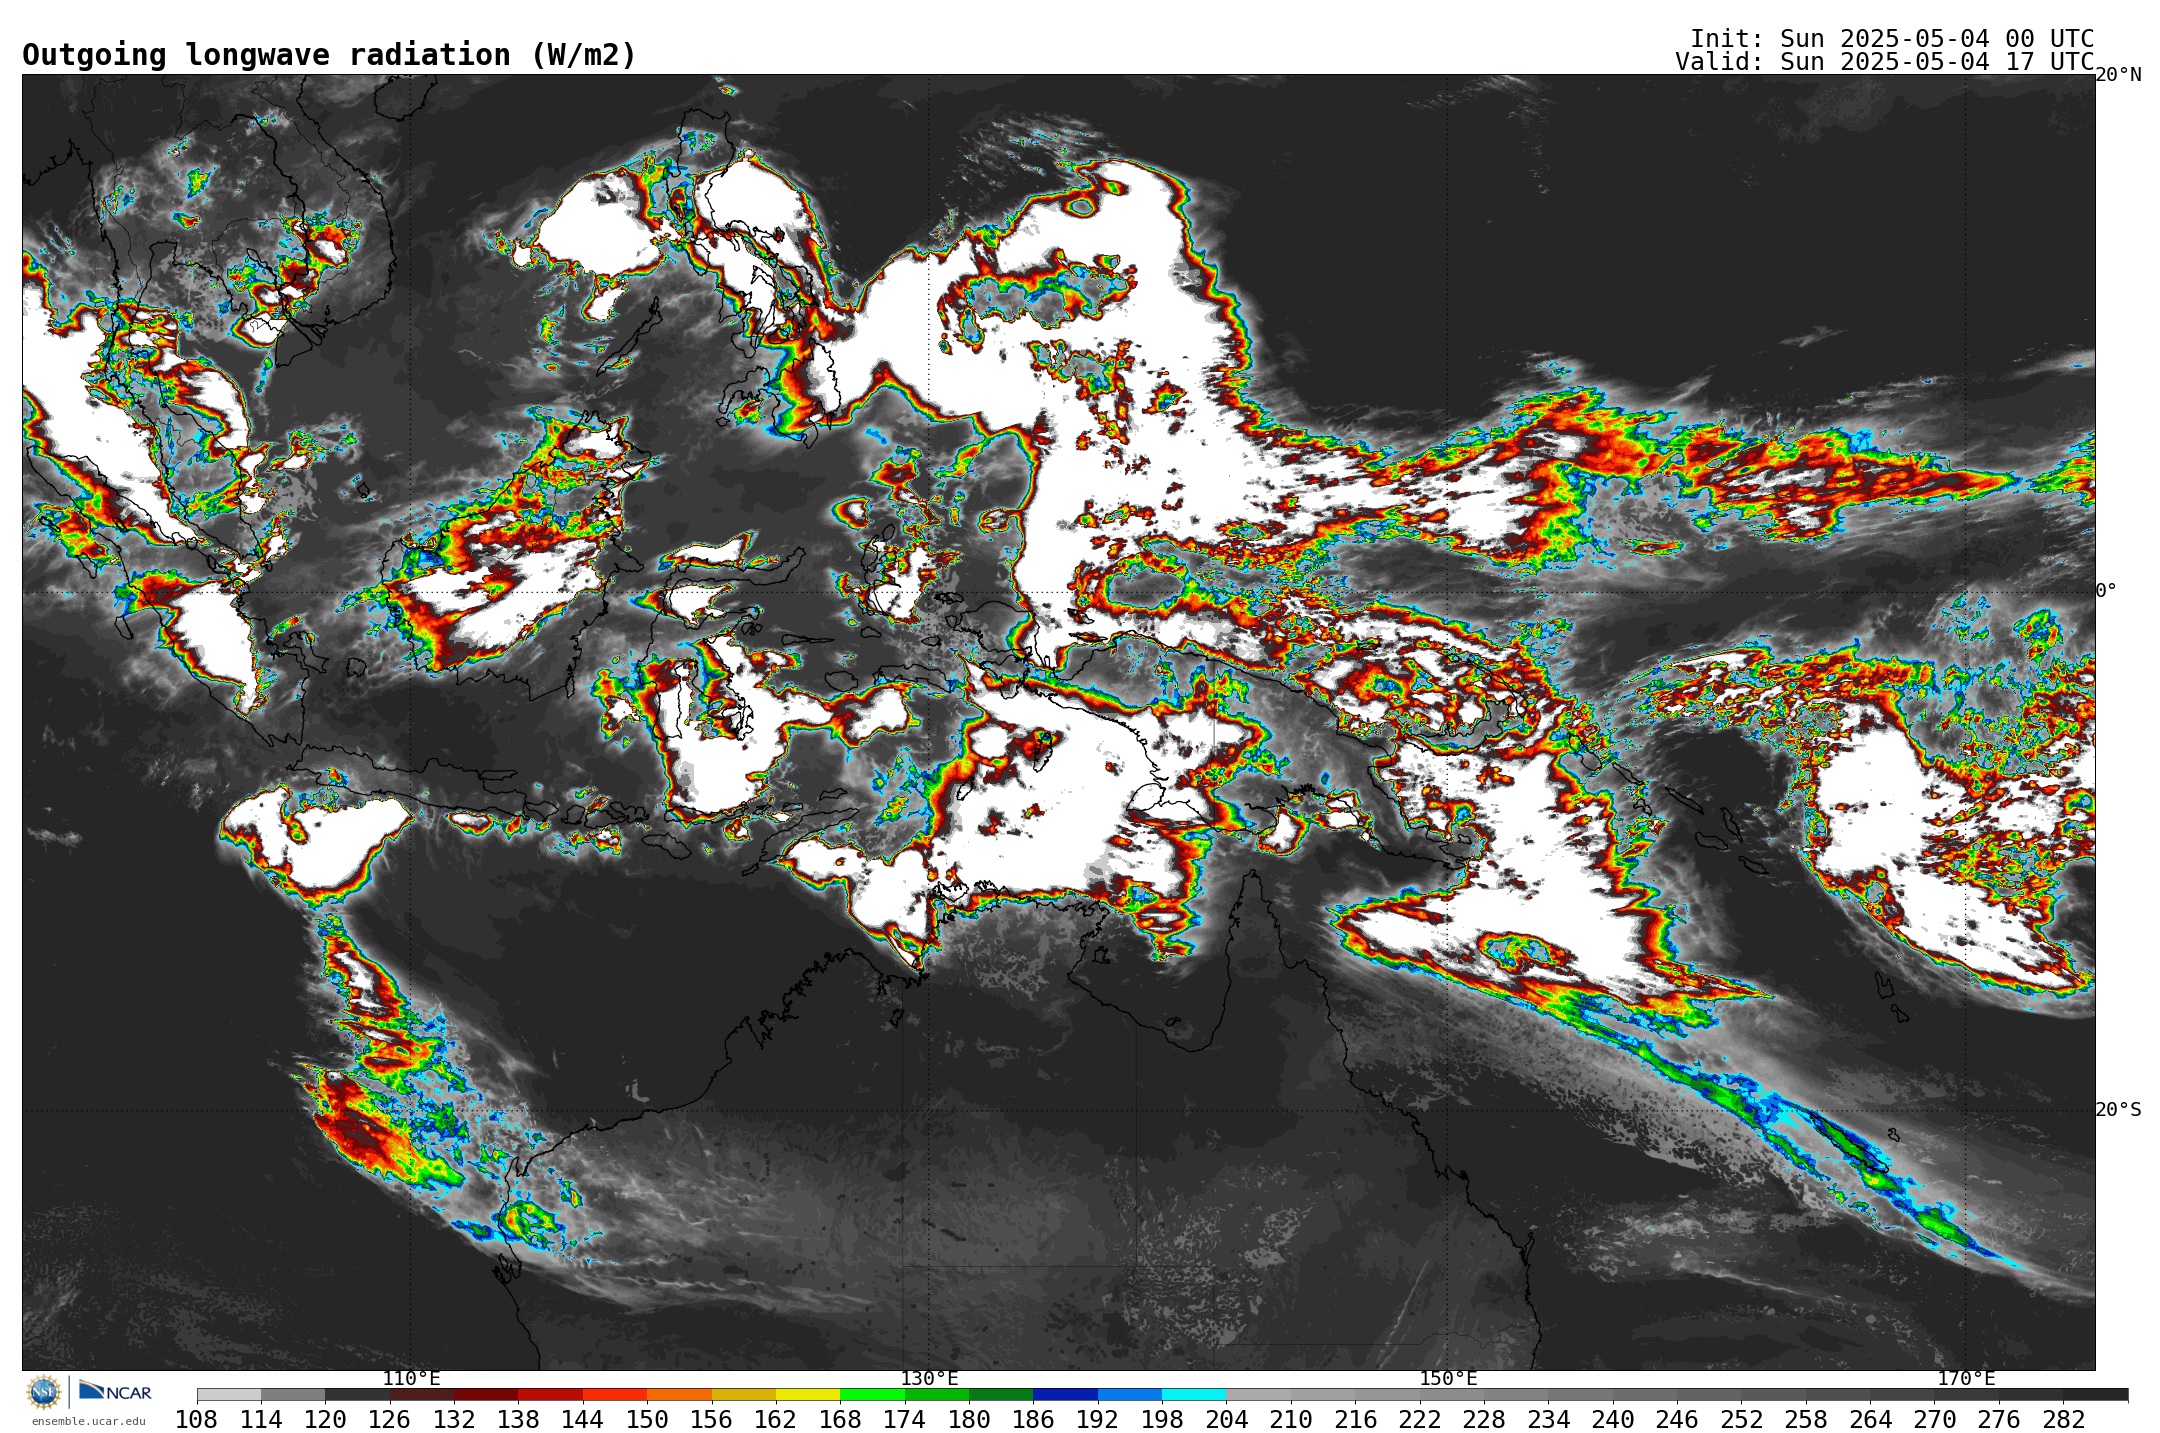
Task: Click the 120 colorbar value
Action: 325,1420
